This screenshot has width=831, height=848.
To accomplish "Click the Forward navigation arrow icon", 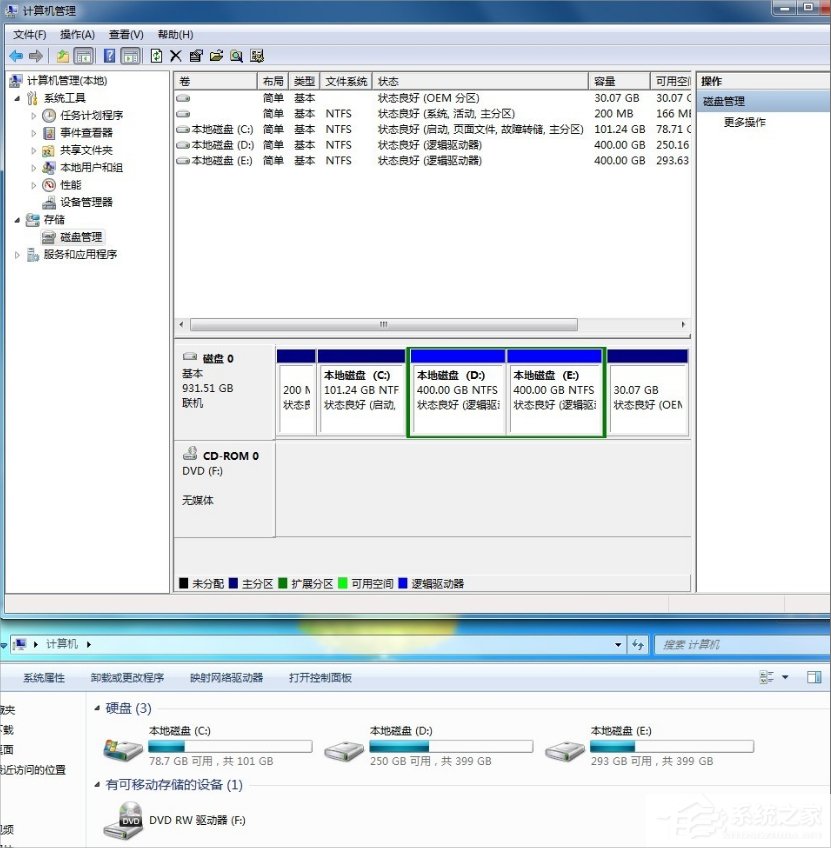I will point(36,55).
